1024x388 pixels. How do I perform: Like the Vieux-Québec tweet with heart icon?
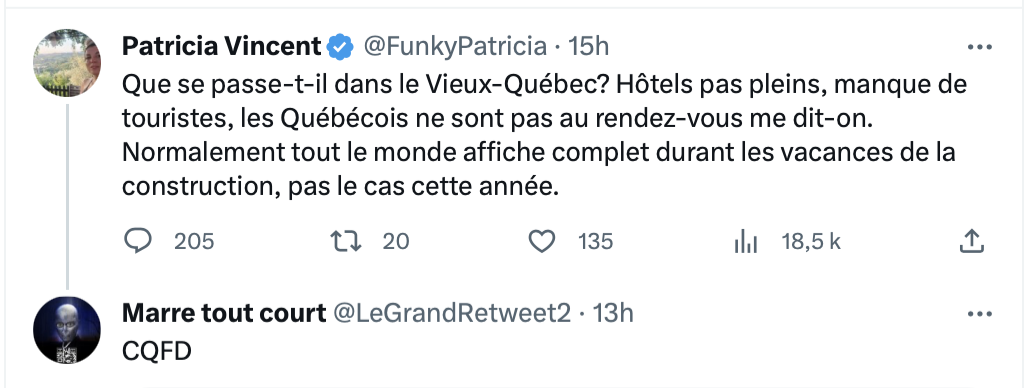click(541, 242)
